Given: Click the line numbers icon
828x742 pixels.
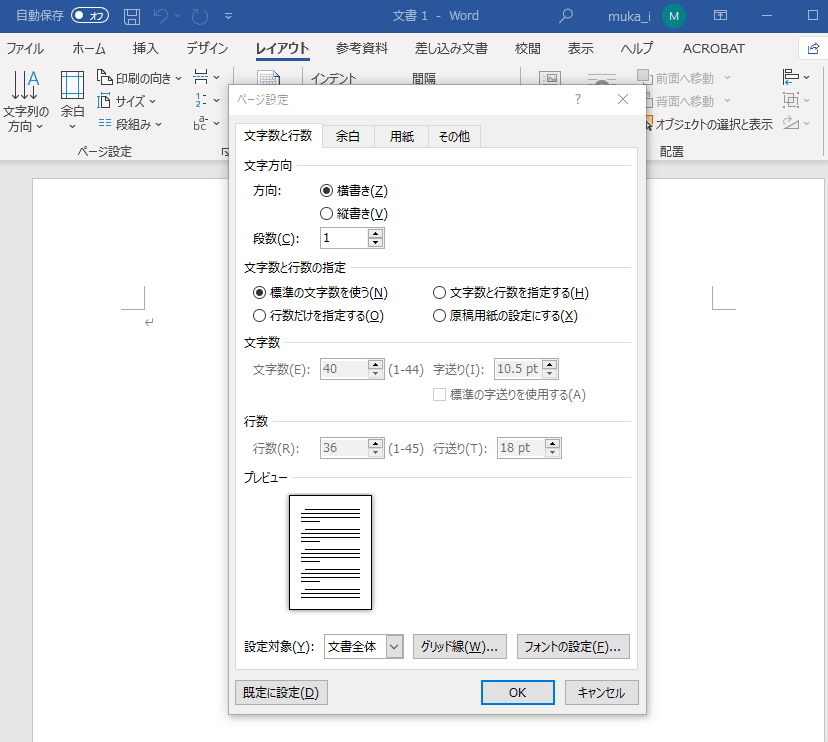Looking at the screenshot, I should 206,100.
